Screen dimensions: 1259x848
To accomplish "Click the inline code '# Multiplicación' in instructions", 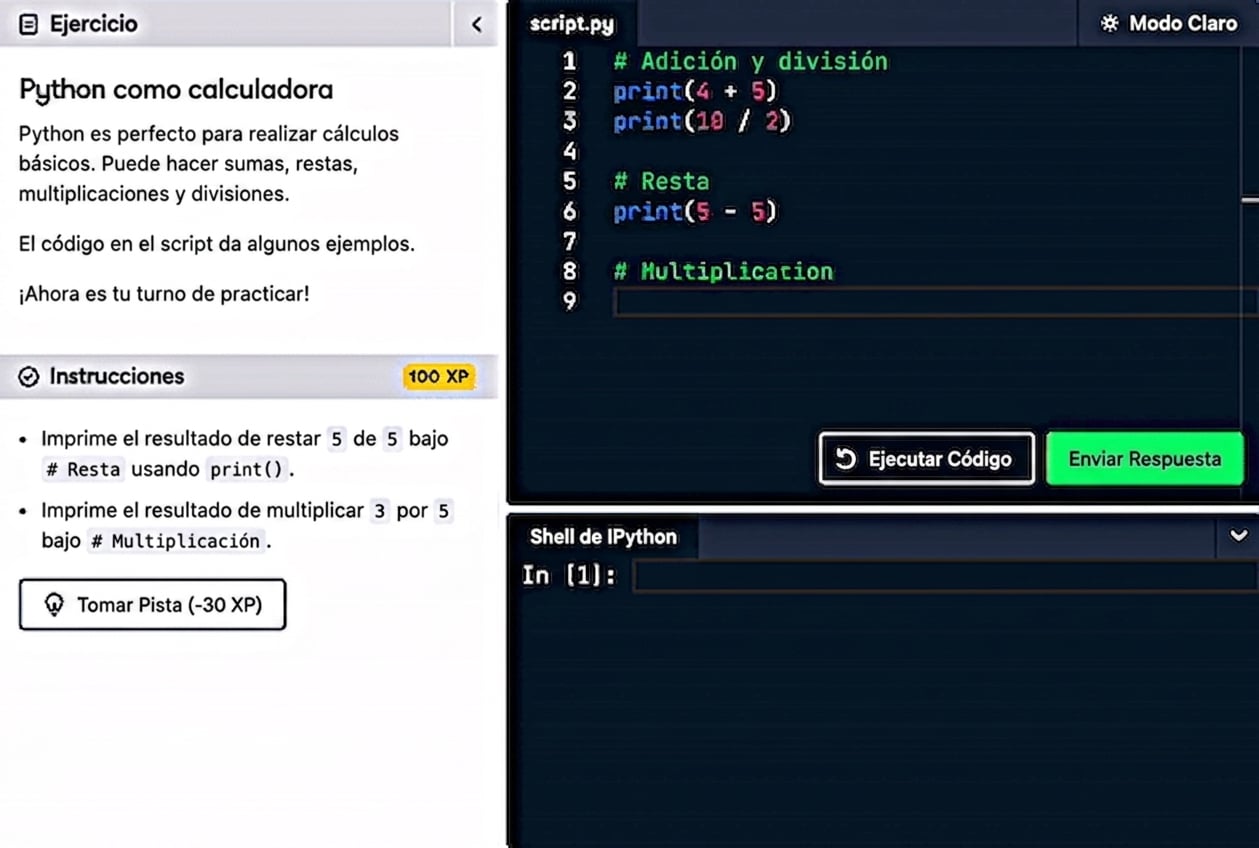I will [176, 541].
